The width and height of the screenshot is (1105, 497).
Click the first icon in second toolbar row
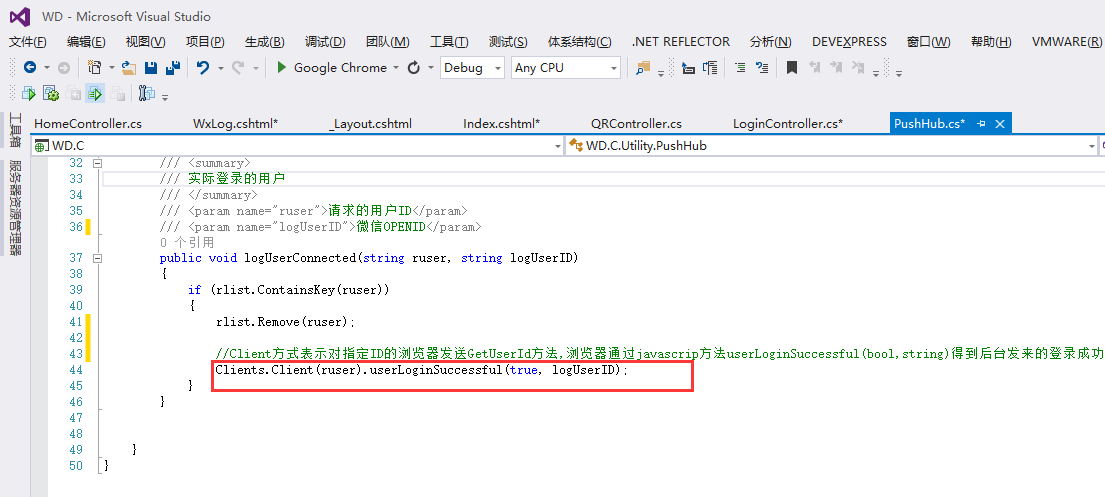[x=29, y=93]
